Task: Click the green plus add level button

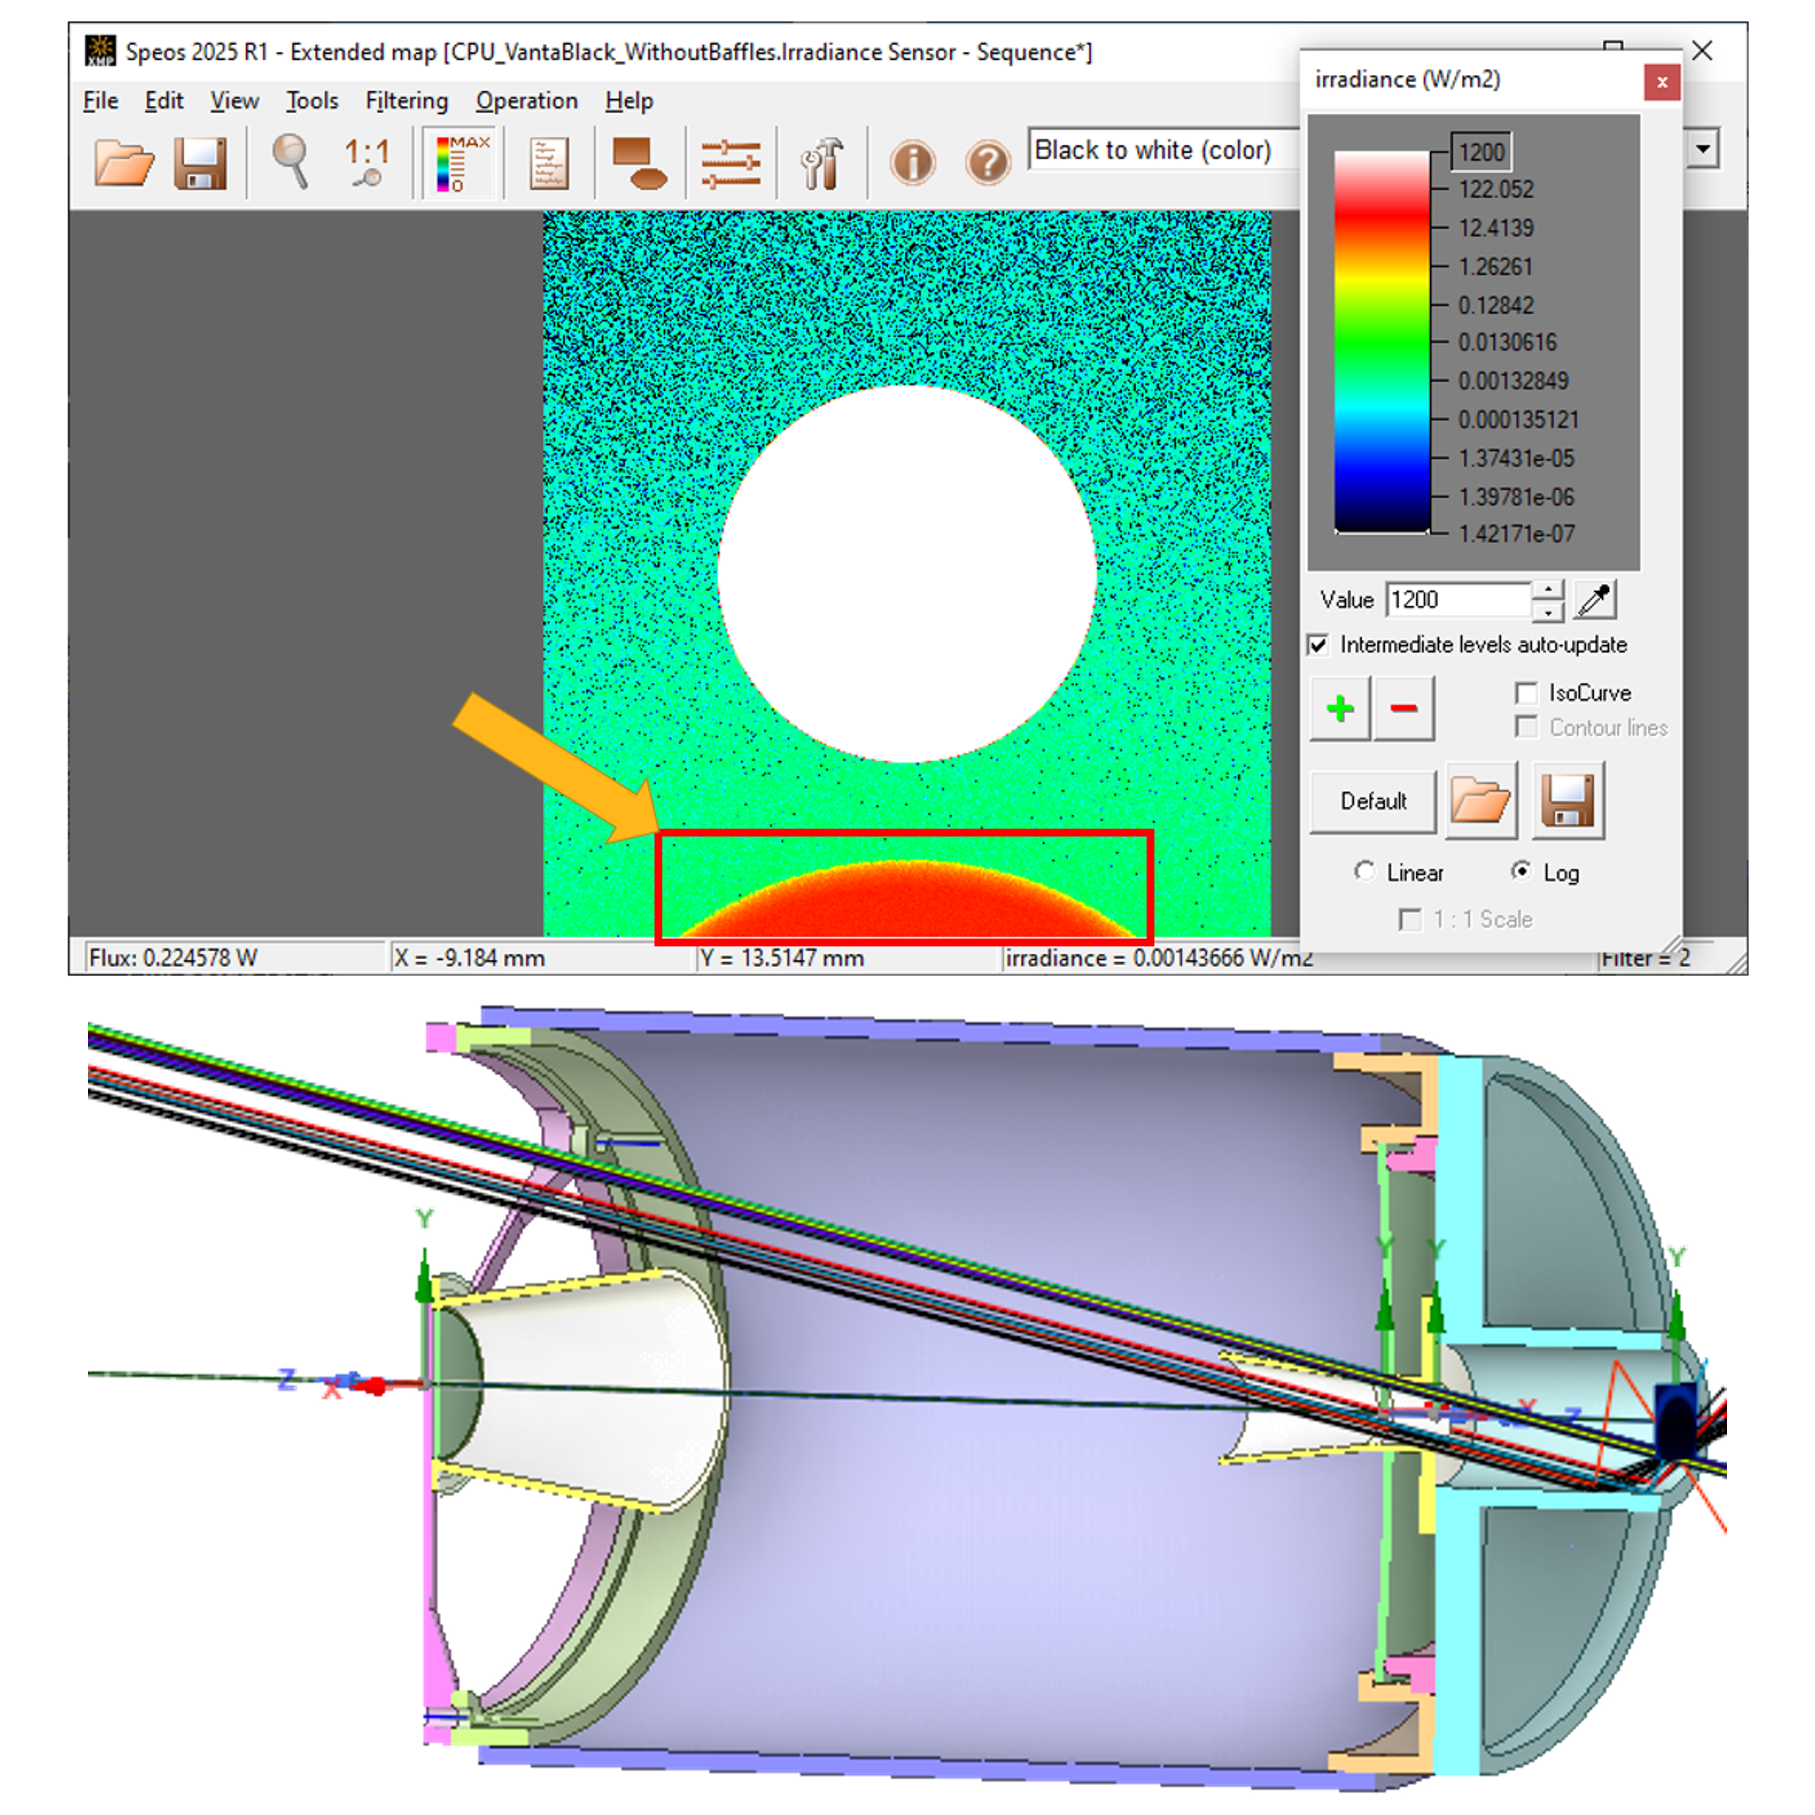Action: [1339, 709]
